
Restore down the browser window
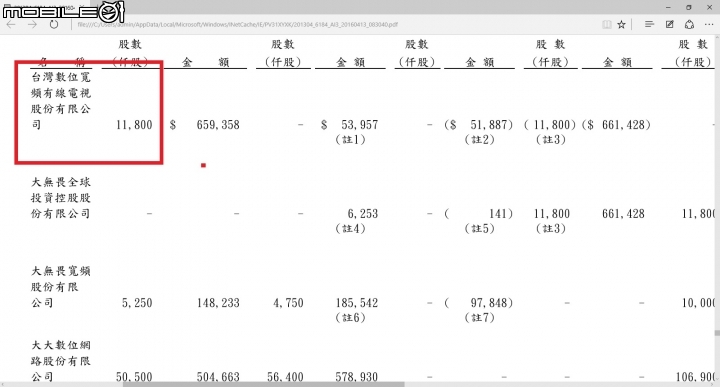[688, 7]
